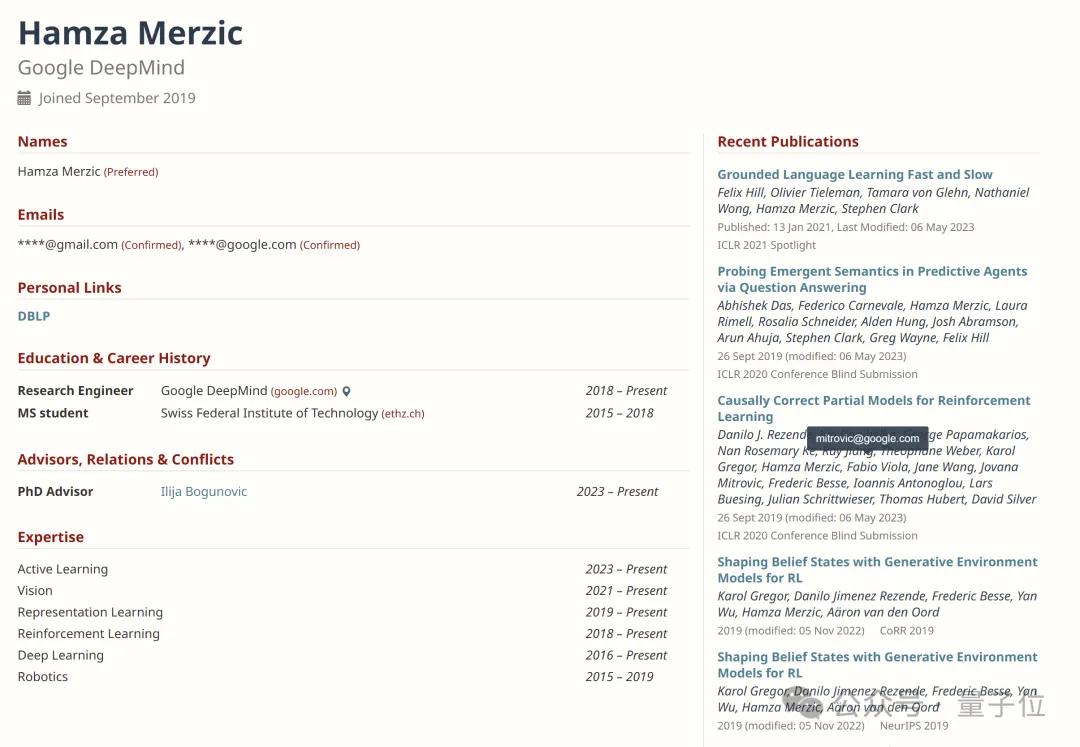Click the calendar icon beside Joined September 2019
The image size is (1080, 747).
(x=24, y=98)
